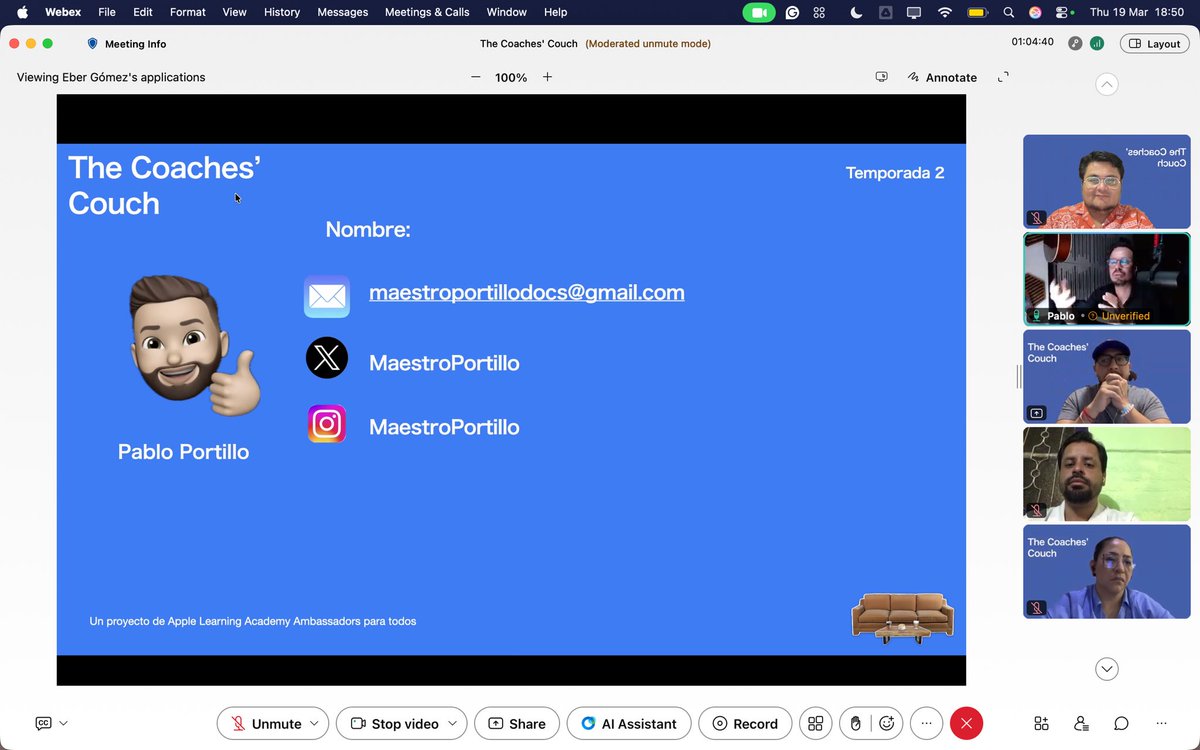Screen dimensions: 1200x750
Task: Start annotating with the Annotate button
Action: [942, 77]
